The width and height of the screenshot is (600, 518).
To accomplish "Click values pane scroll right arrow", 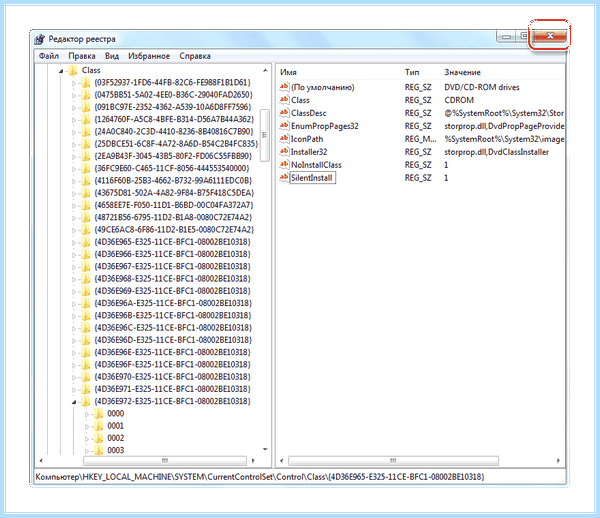I will tap(558, 461).
